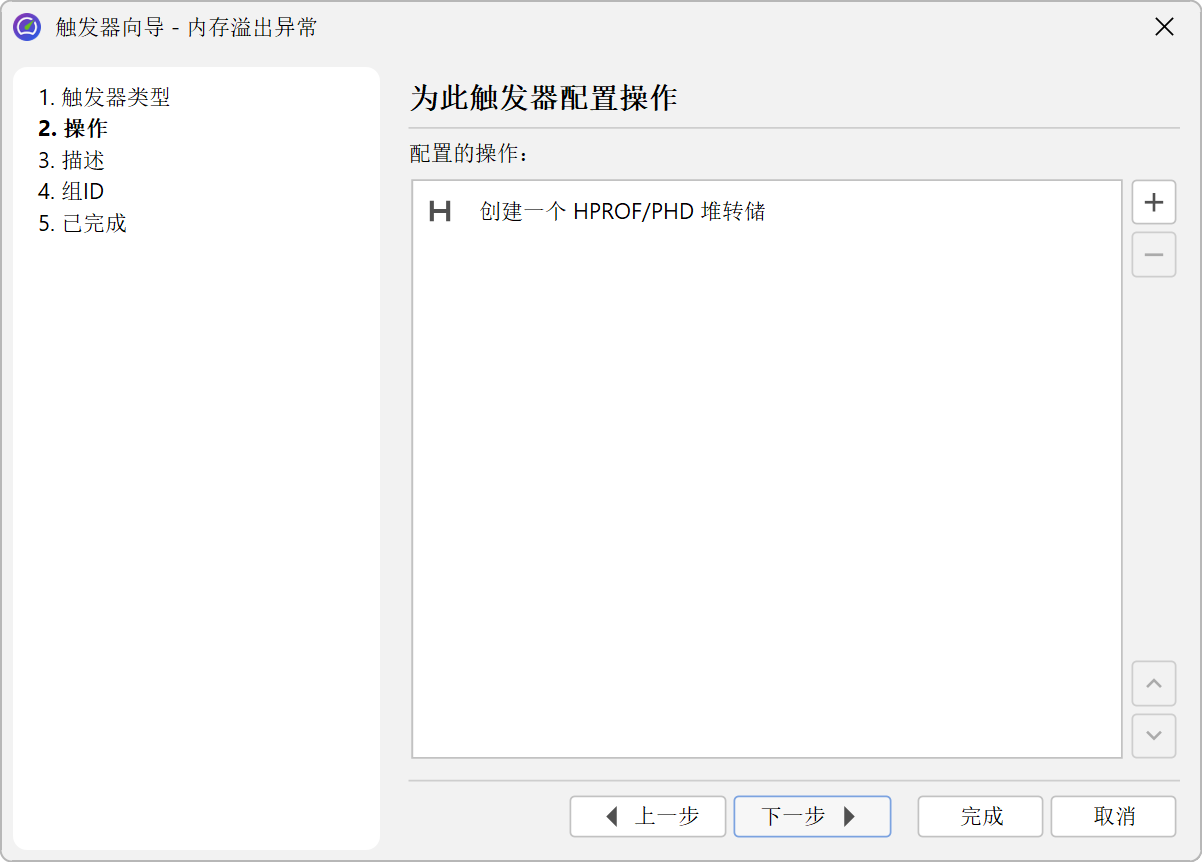Go back with 上一步 button
Screen dimensions: 1202x862
(x=648, y=816)
